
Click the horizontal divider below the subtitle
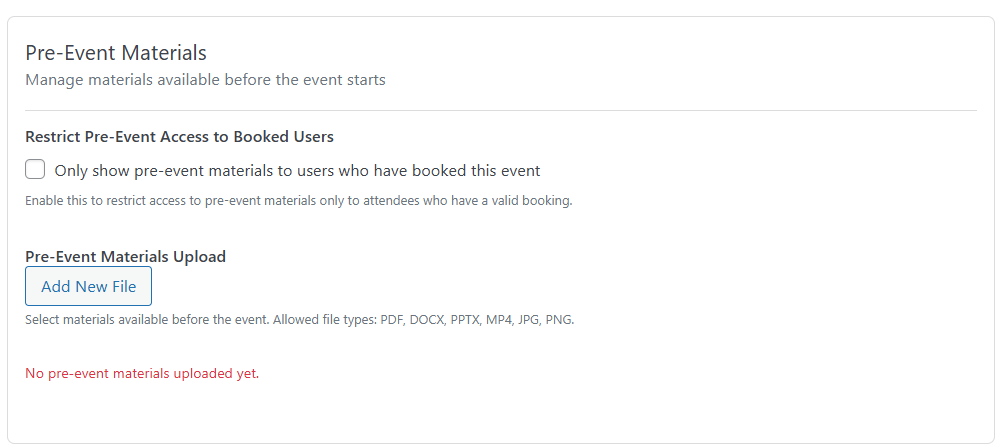click(x=500, y=110)
